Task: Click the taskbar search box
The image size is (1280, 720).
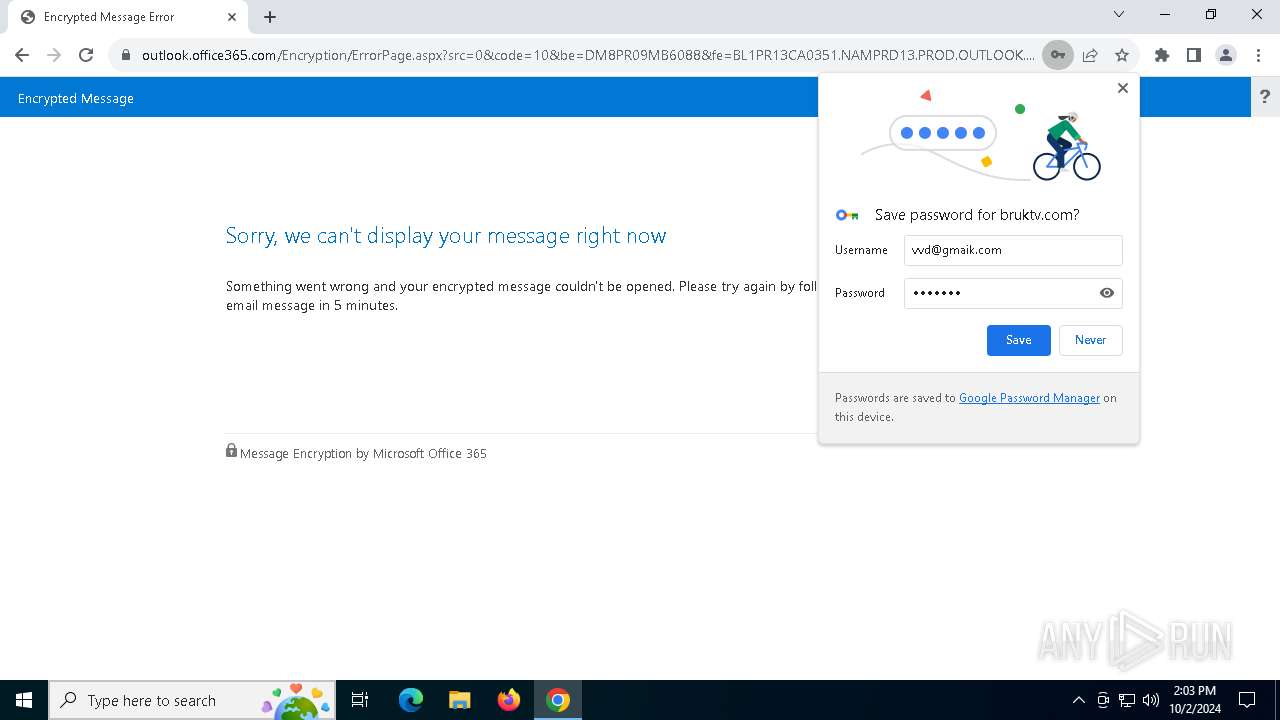Action: [x=191, y=700]
